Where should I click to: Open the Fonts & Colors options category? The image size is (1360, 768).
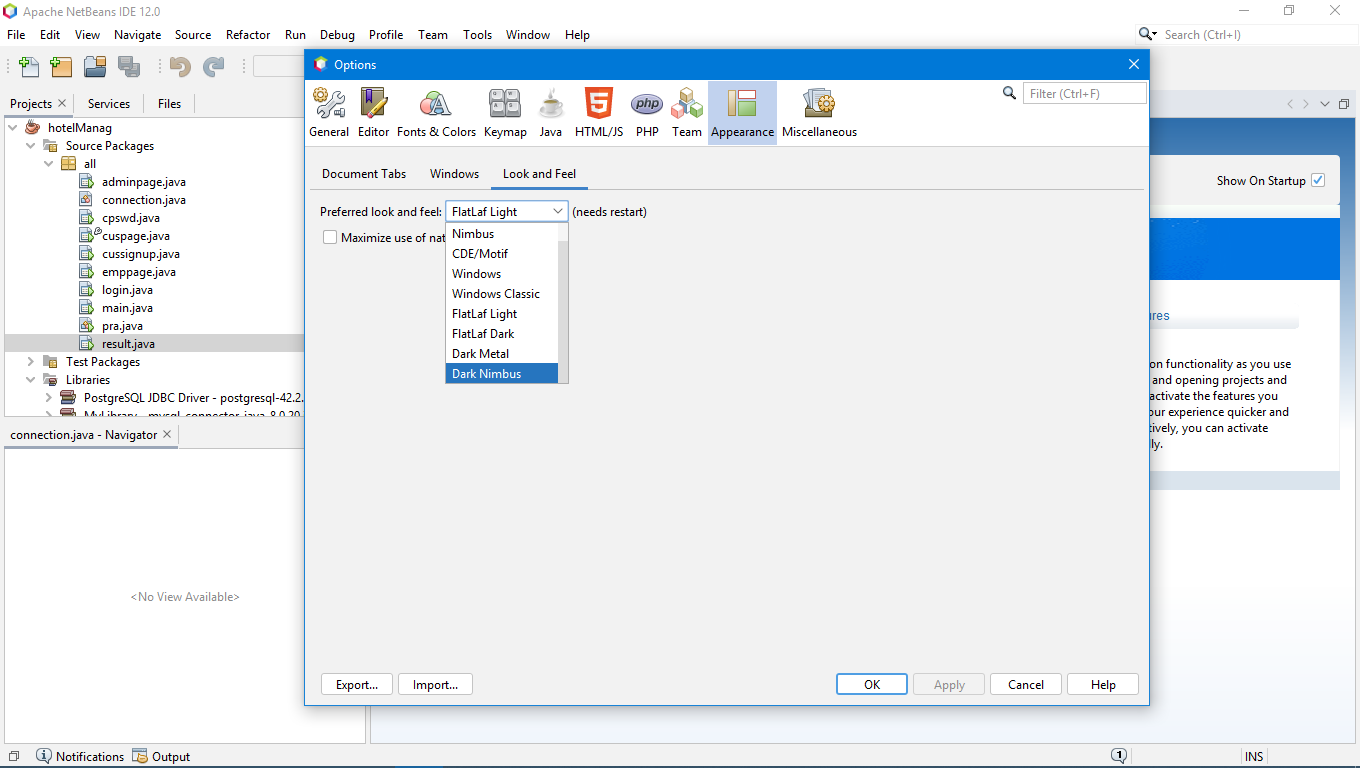point(436,113)
